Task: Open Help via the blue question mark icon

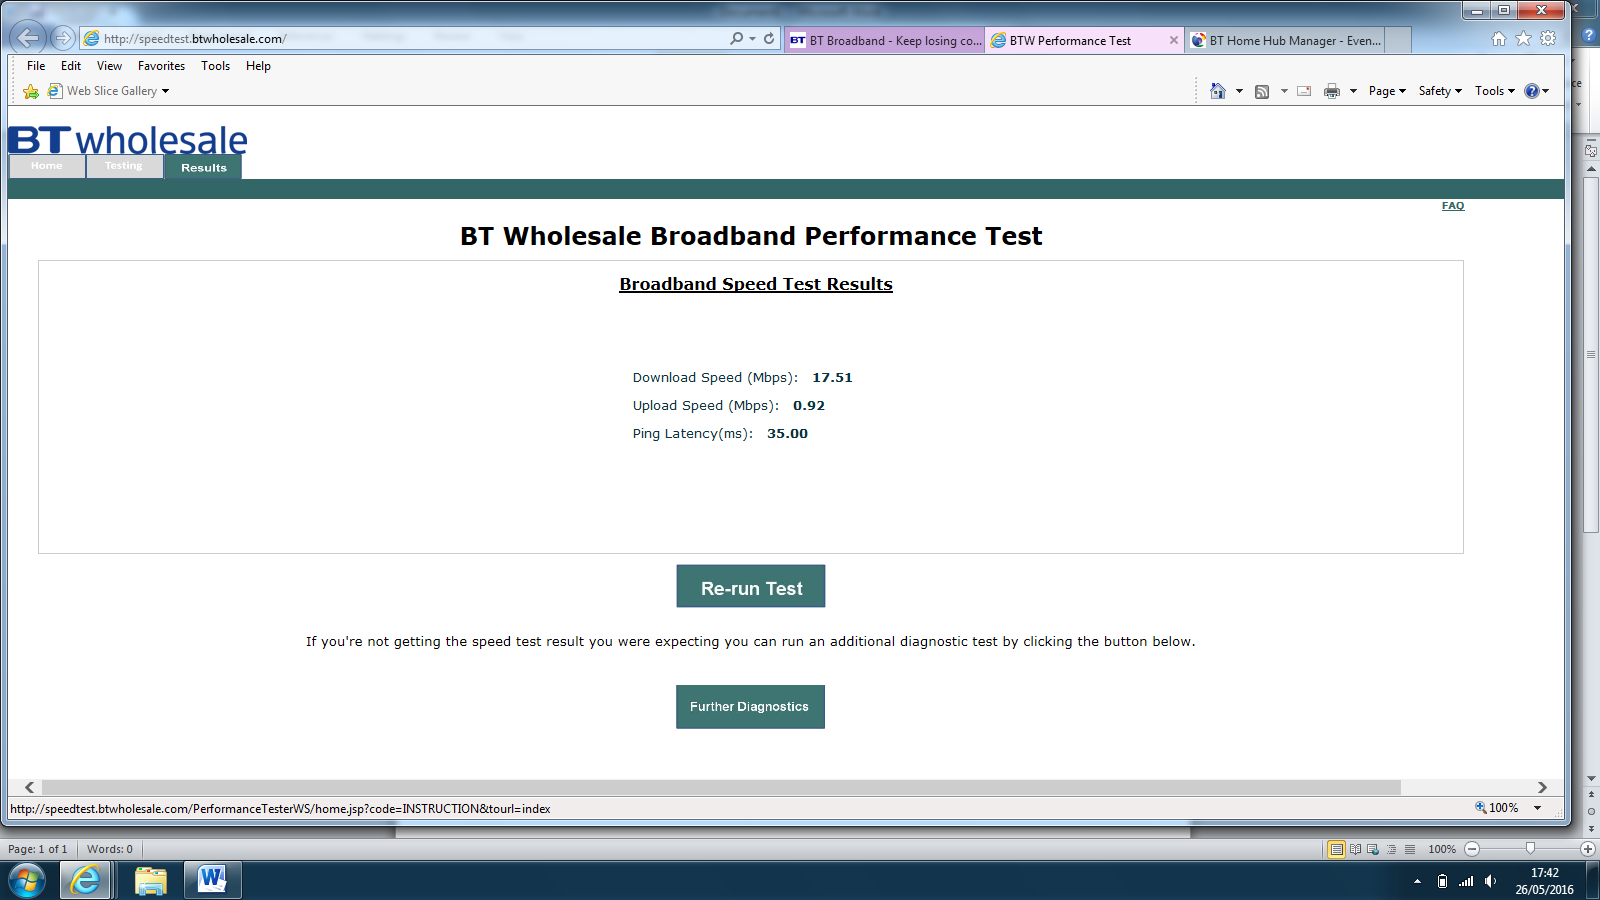Action: click(1533, 90)
